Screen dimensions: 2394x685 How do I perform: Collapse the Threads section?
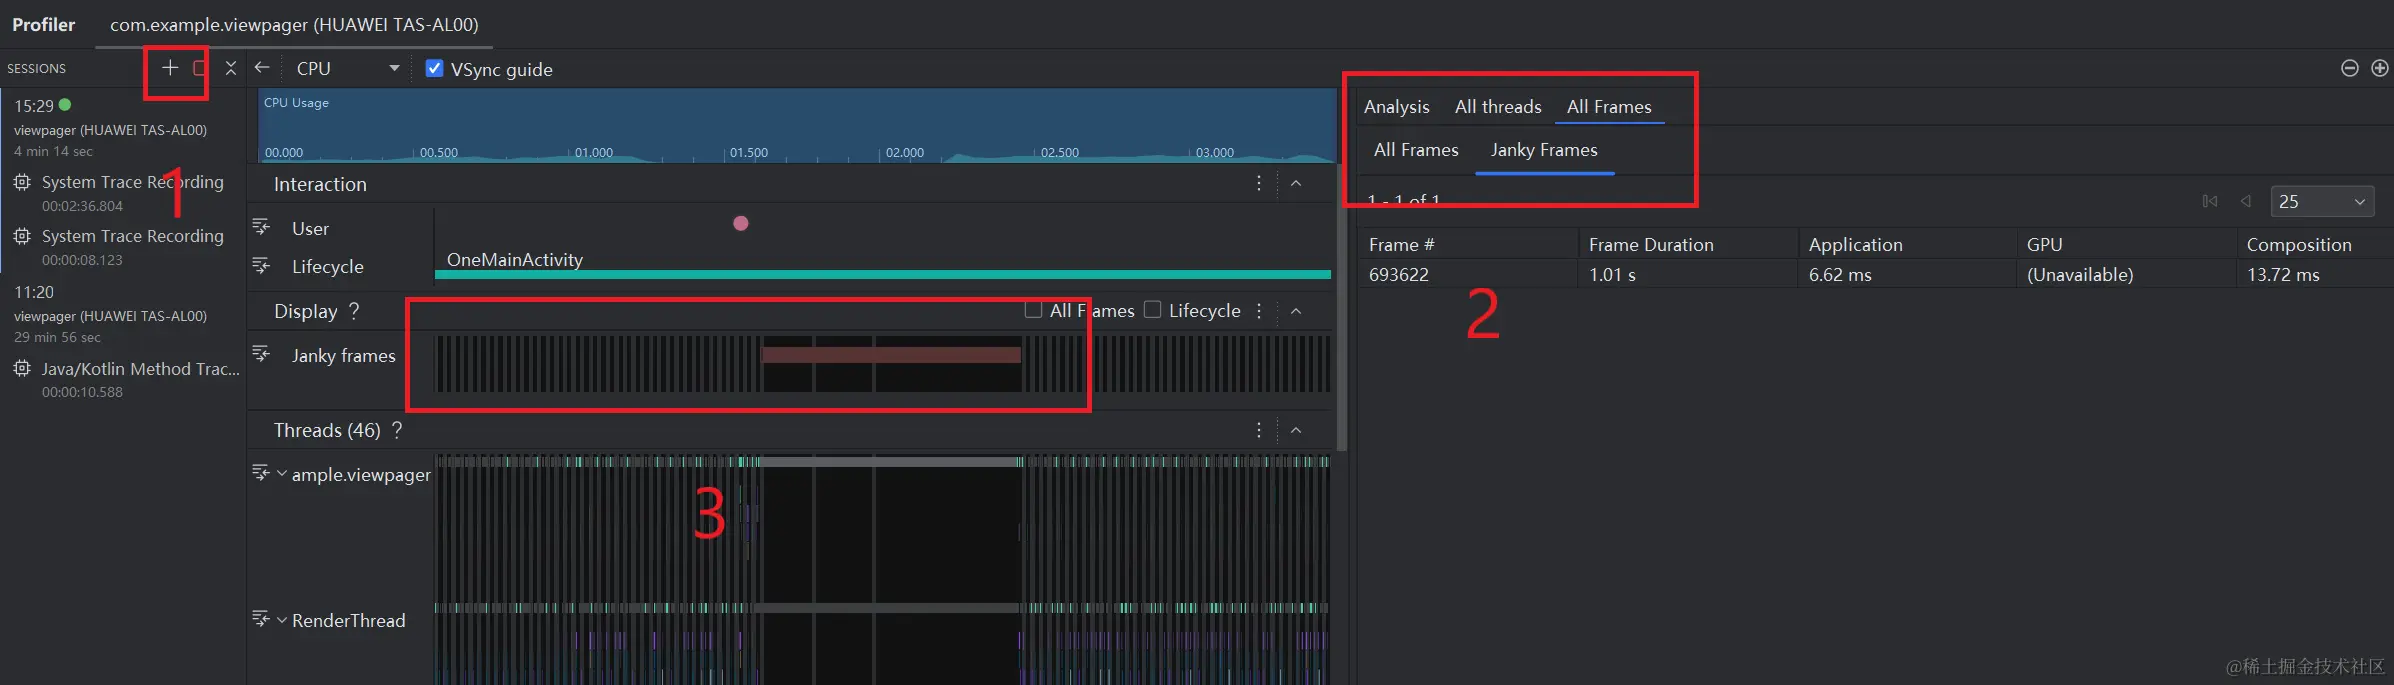click(x=1296, y=430)
